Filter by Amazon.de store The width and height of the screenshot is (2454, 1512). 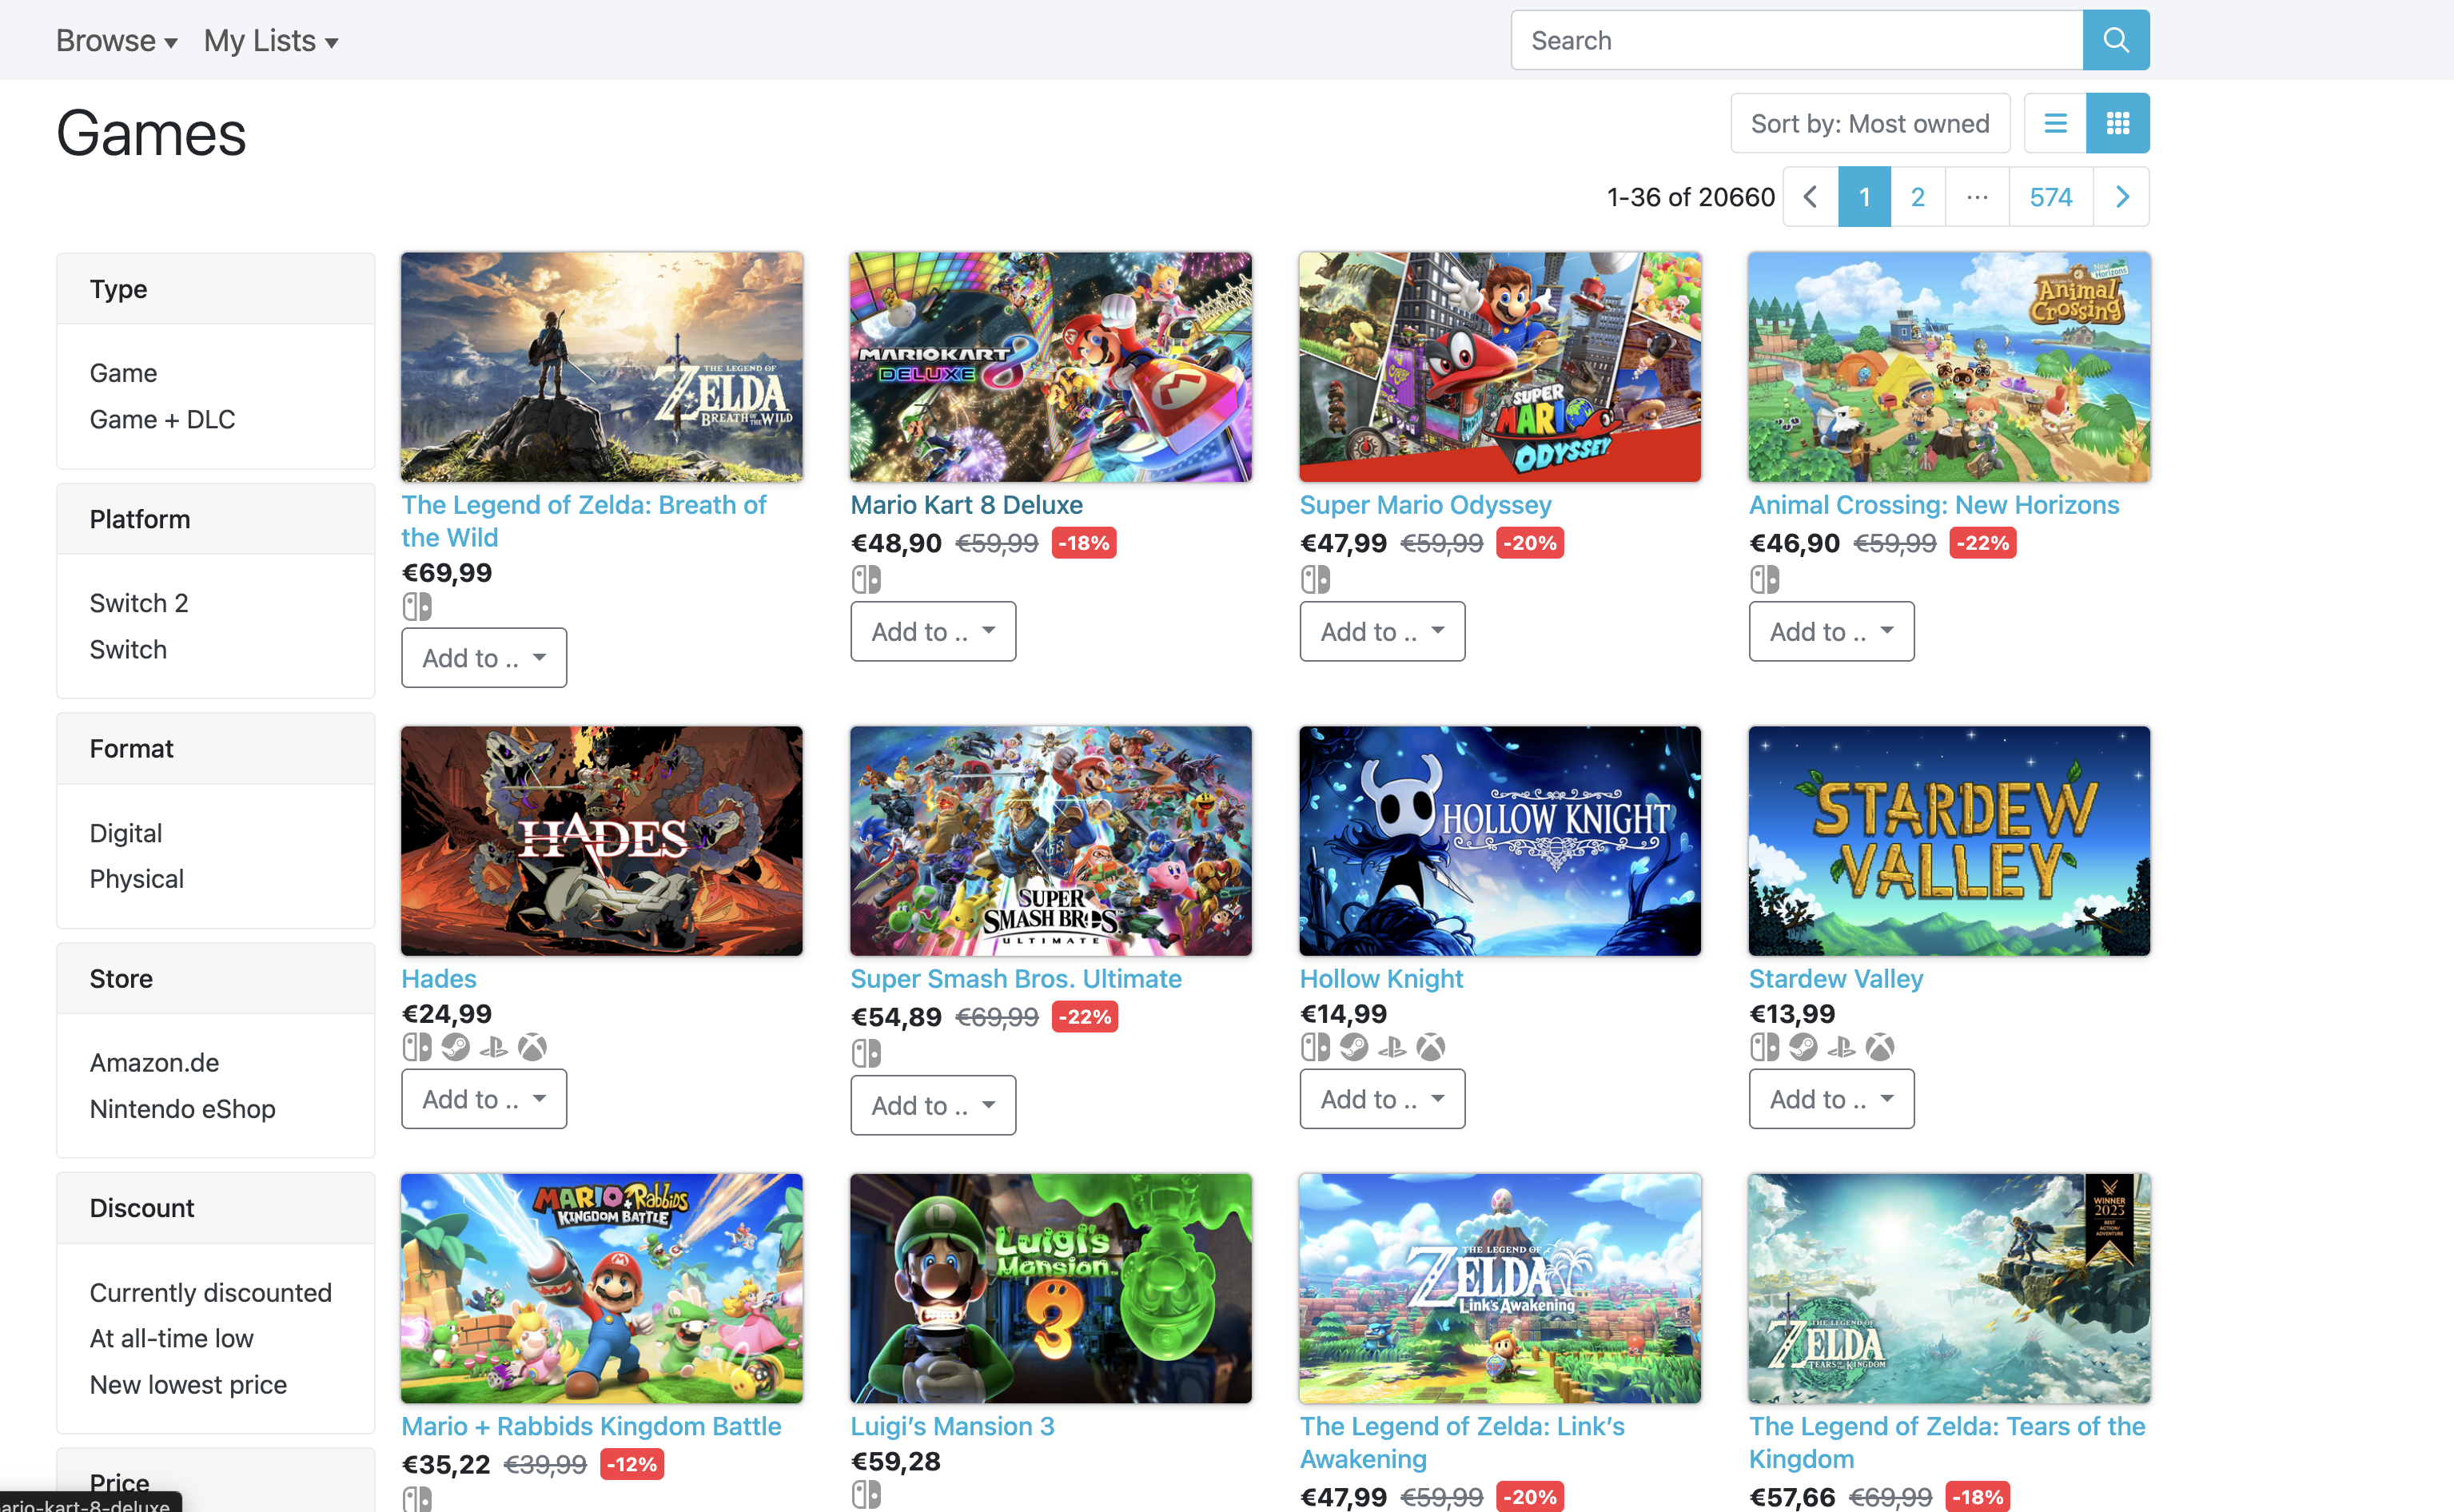pos(154,1062)
